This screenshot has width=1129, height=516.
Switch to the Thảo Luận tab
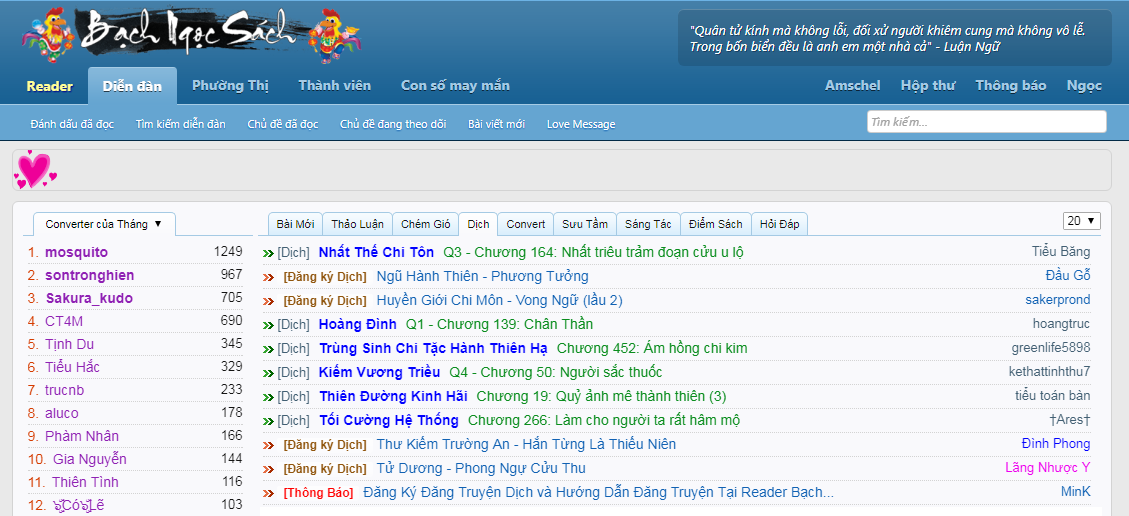point(357,224)
